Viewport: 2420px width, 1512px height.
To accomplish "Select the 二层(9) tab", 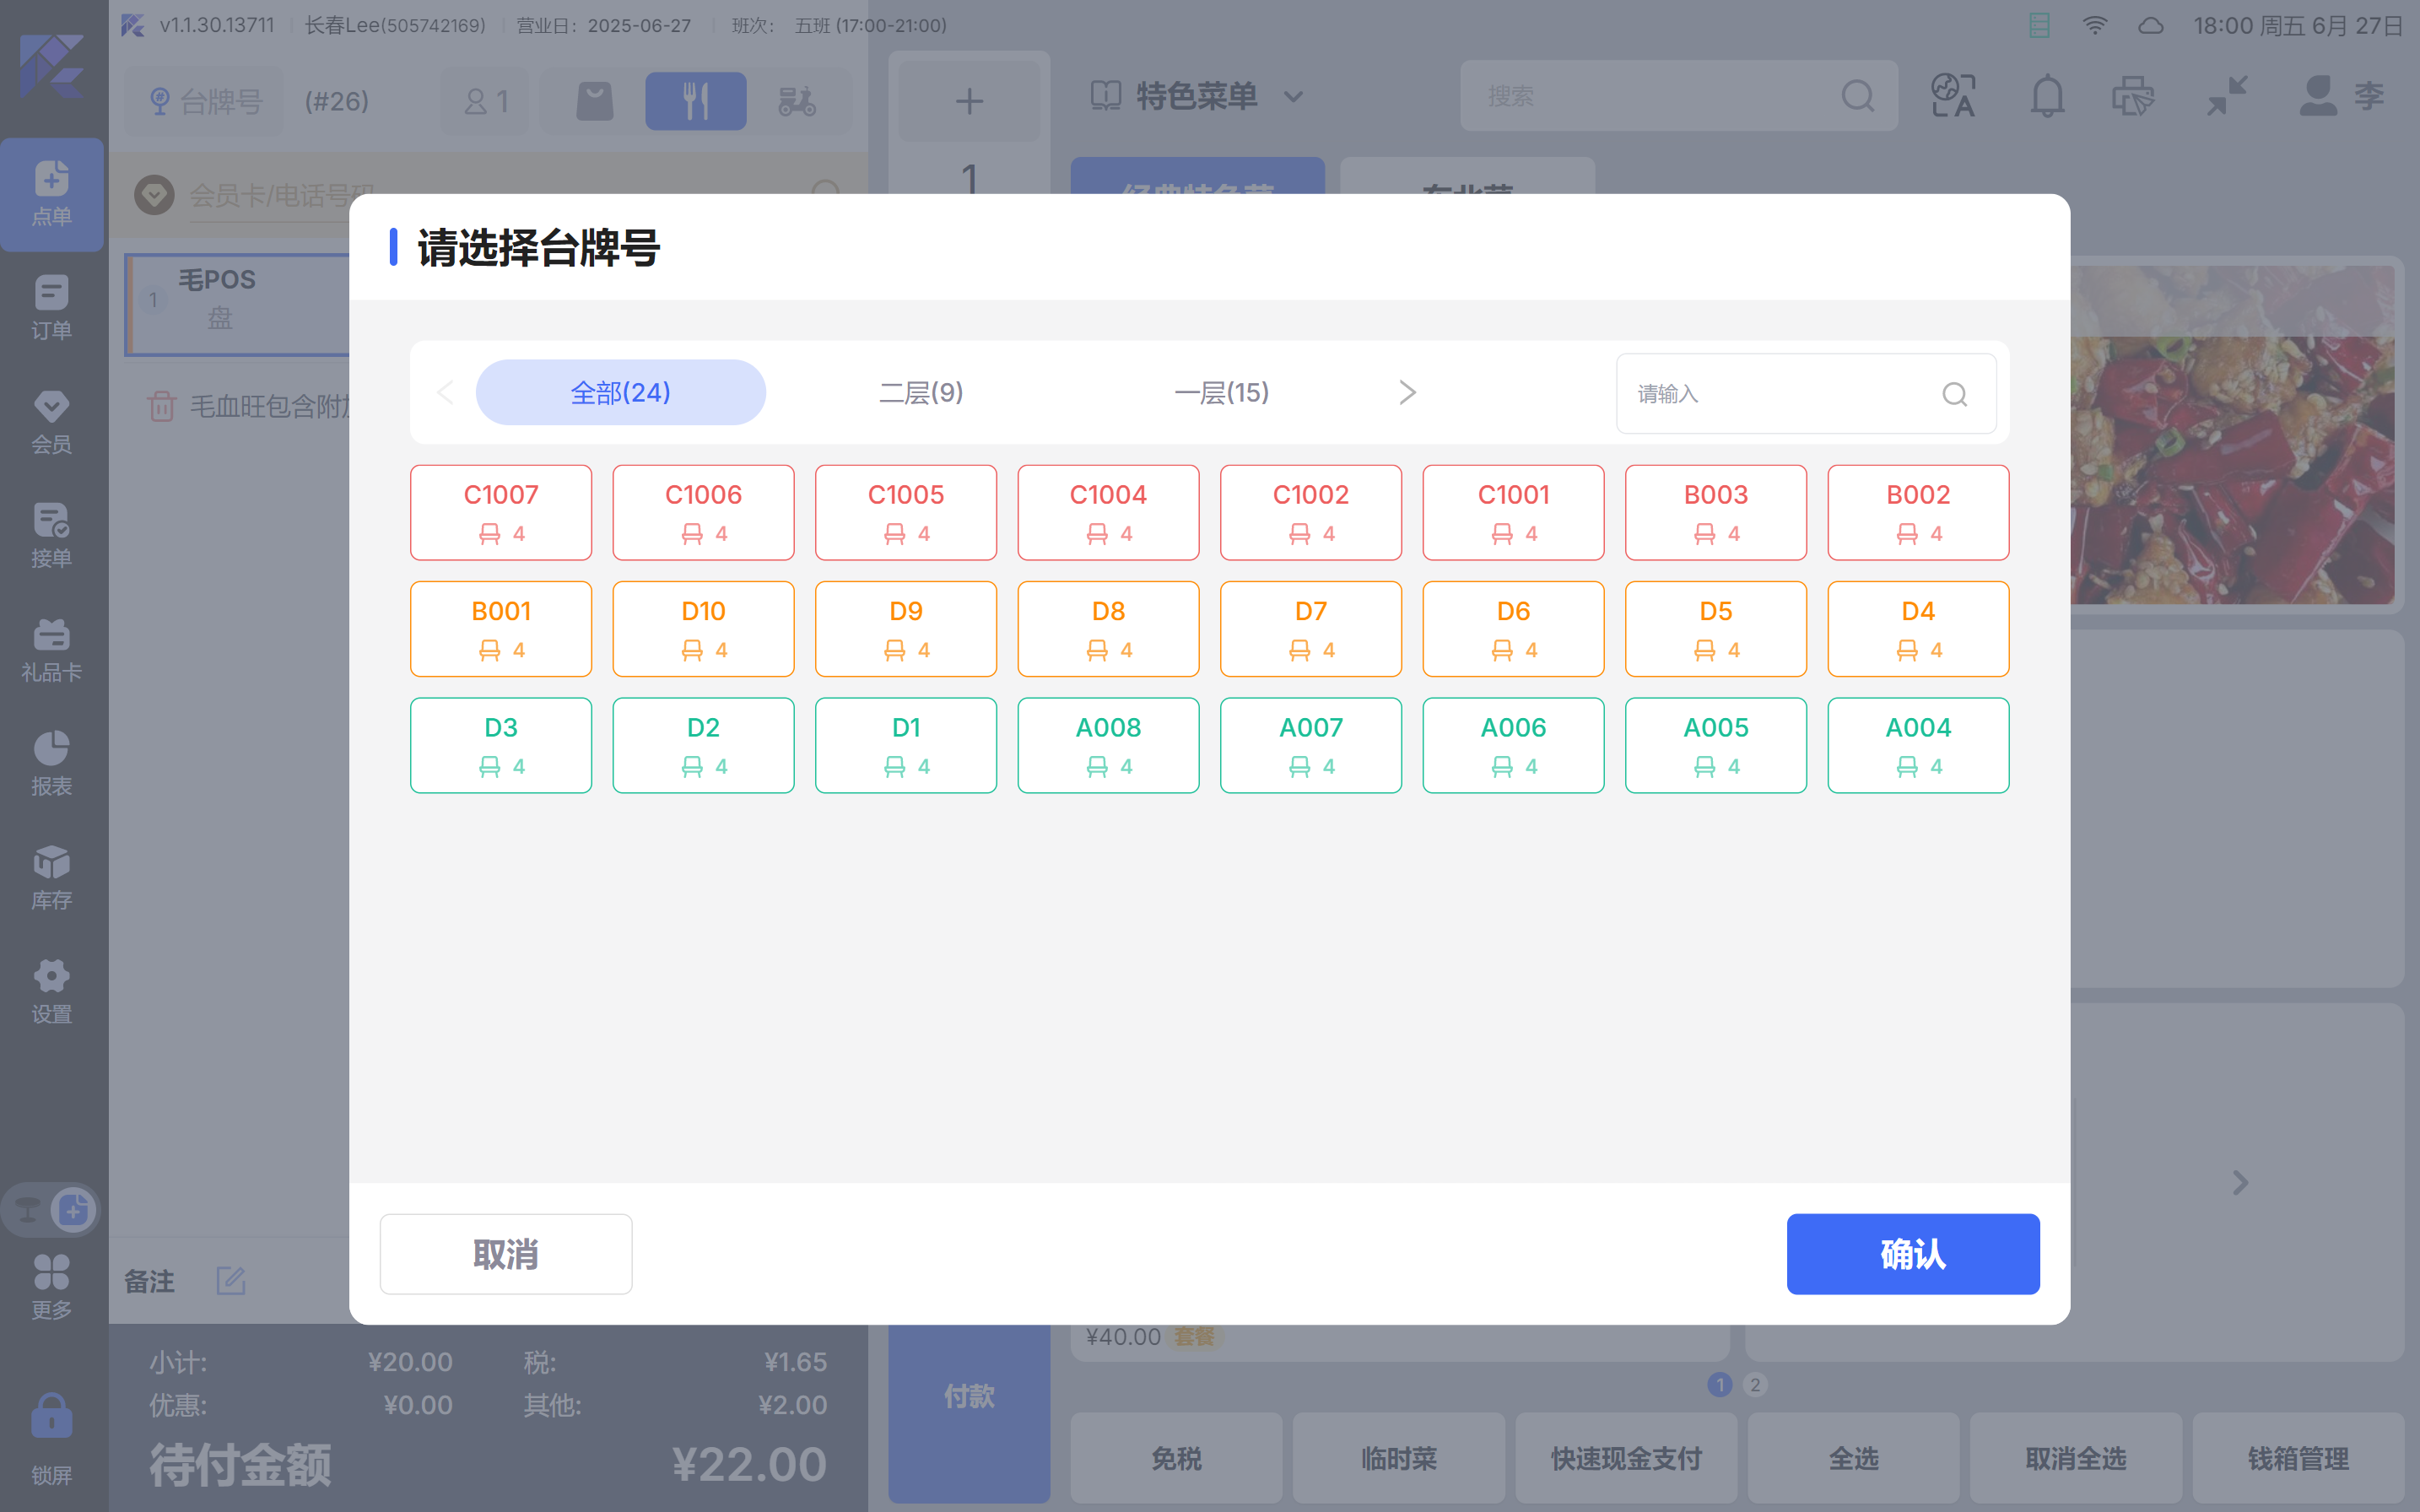I will pyautogui.click(x=920, y=392).
